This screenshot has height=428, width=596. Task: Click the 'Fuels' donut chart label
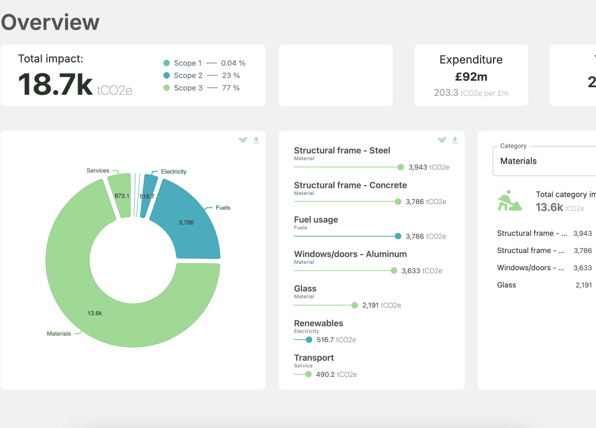tap(223, 208)
